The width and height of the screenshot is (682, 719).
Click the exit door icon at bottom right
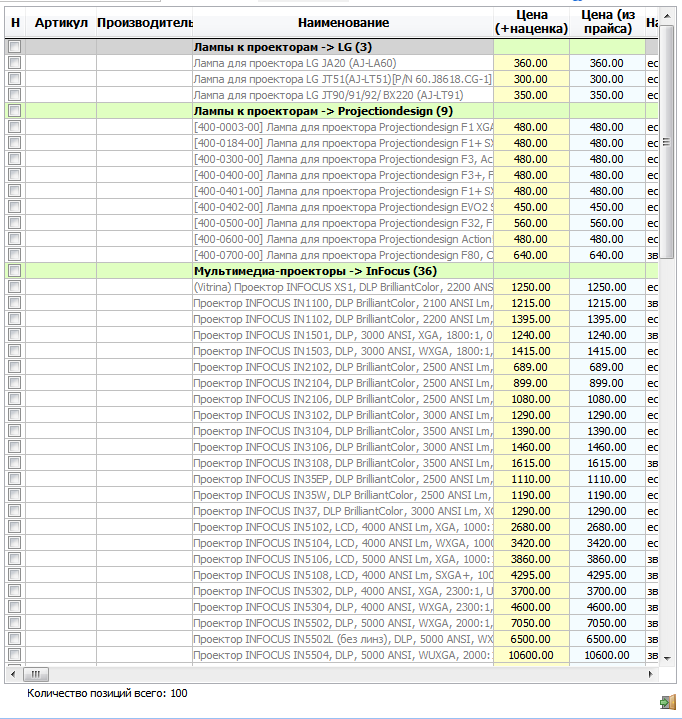click(668, 702)
